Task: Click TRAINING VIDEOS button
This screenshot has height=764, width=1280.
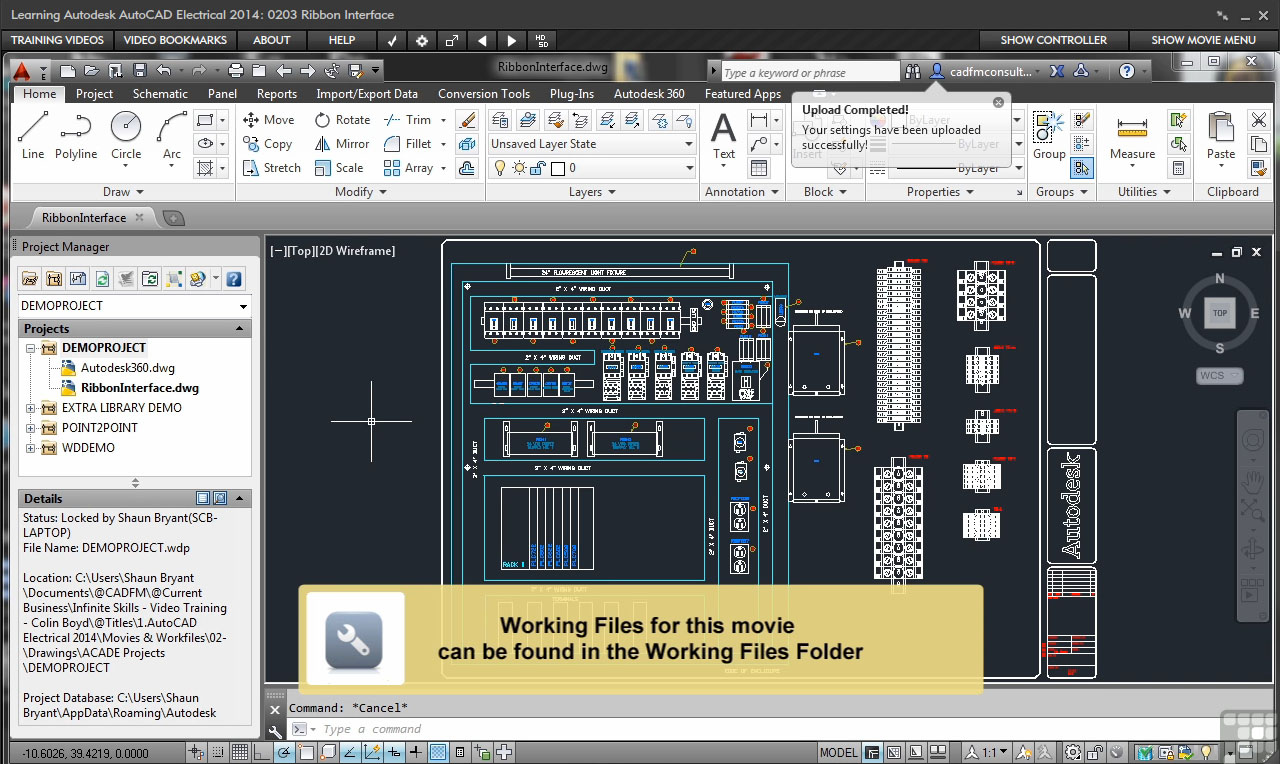Action: [57, 40]
